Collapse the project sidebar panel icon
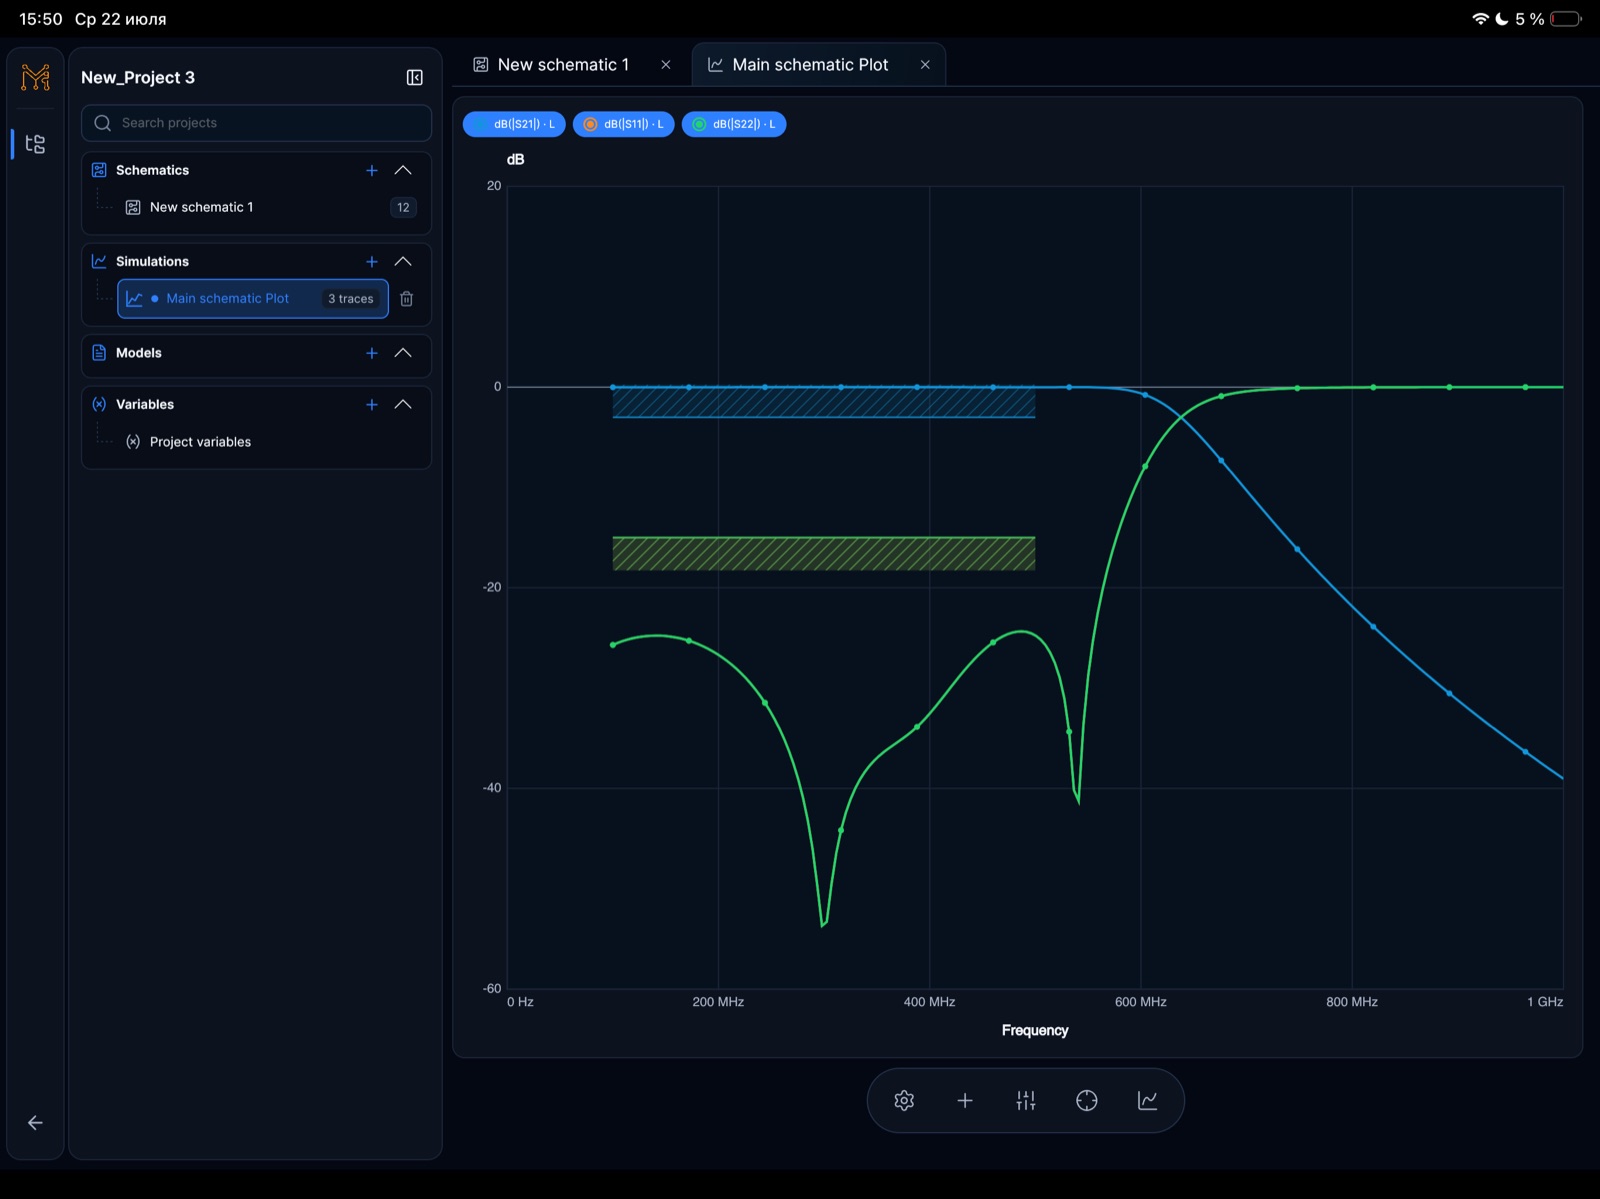This screenshot has height=1199, width=1600. pos(415,78)
